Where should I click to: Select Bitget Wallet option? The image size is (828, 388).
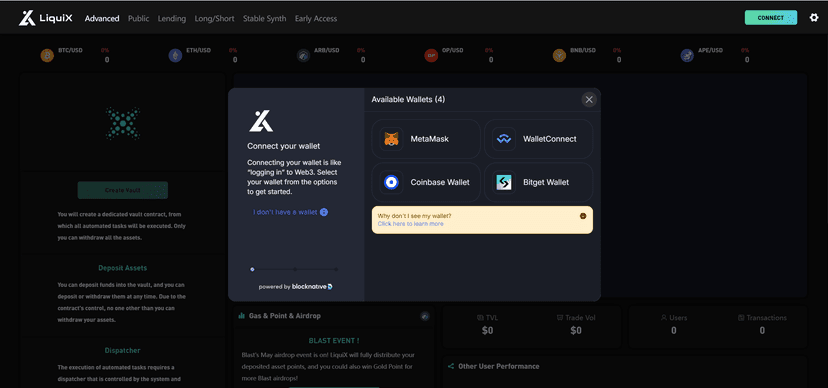point(538,182)
